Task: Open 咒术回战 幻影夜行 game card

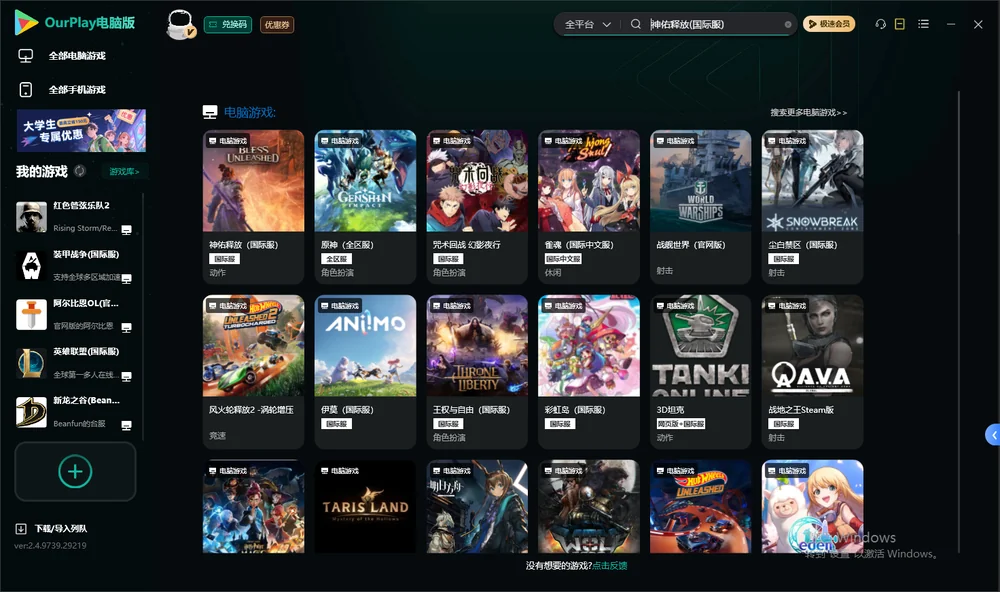Action: click(477, 207)
